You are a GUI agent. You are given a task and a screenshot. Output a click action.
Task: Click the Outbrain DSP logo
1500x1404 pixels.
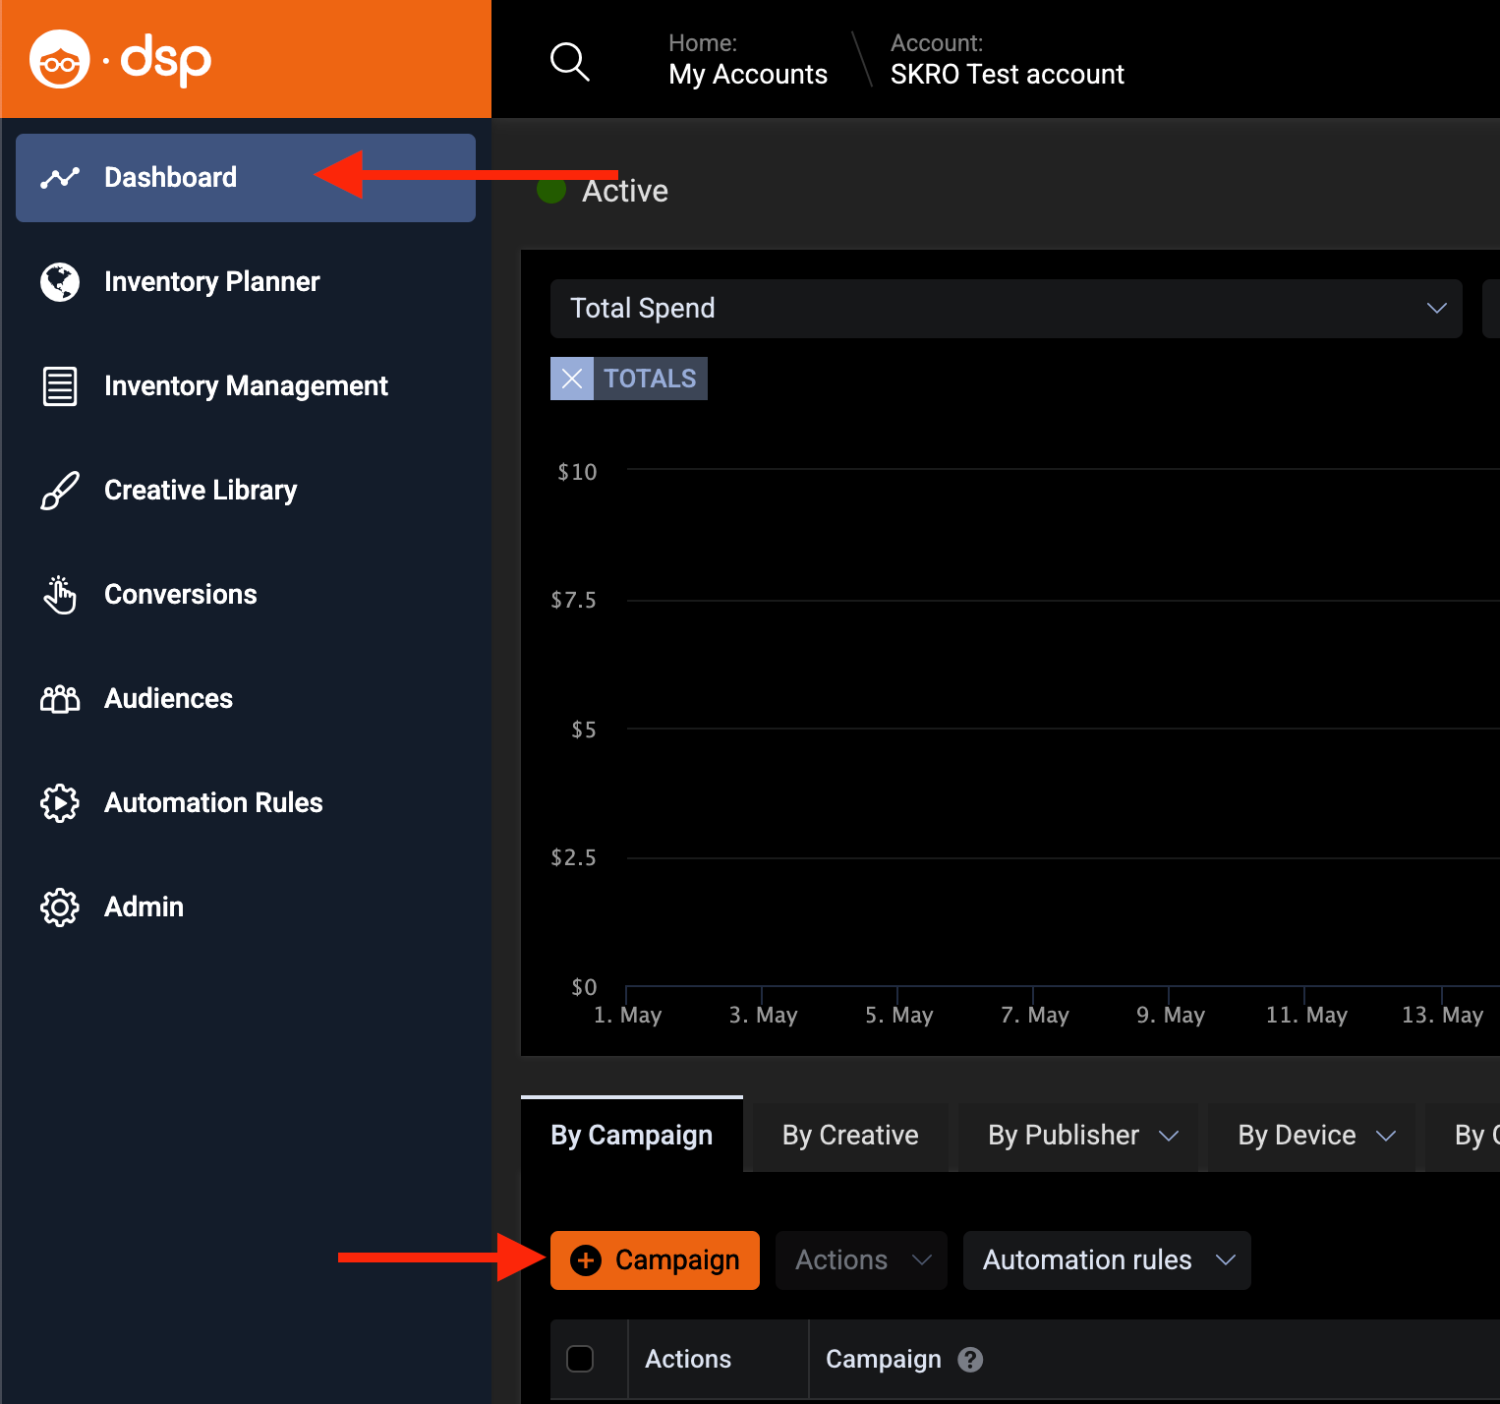pyautogui.click(x=120, y=60)
